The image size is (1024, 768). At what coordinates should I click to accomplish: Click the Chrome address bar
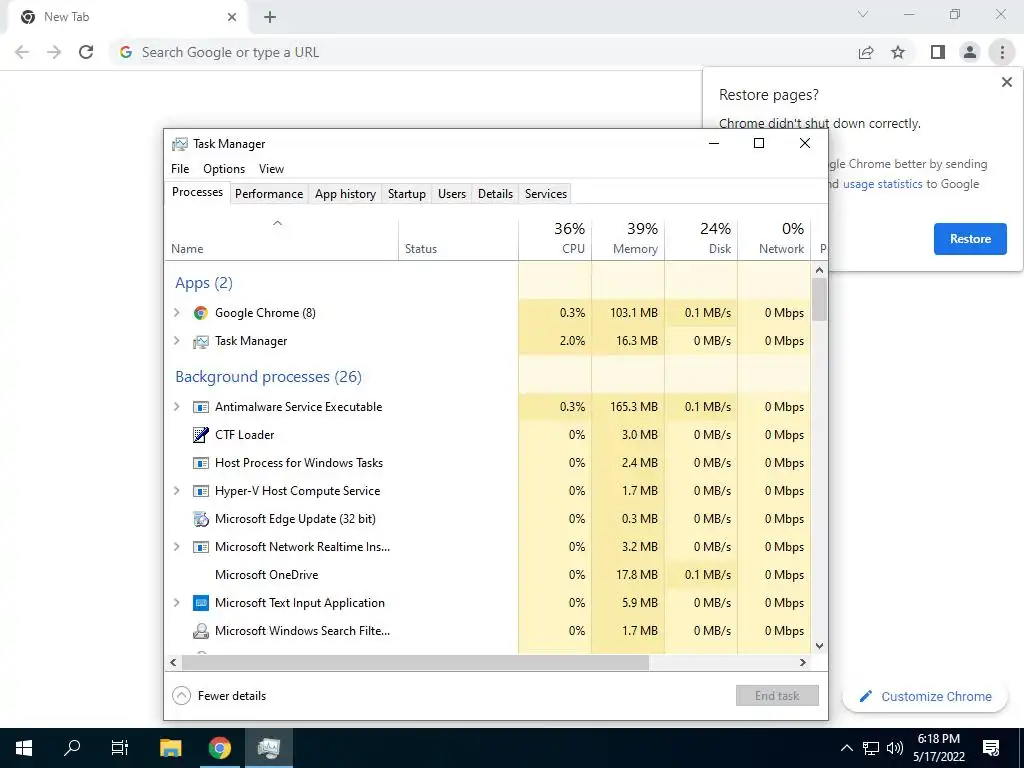[x=483, y=52]
